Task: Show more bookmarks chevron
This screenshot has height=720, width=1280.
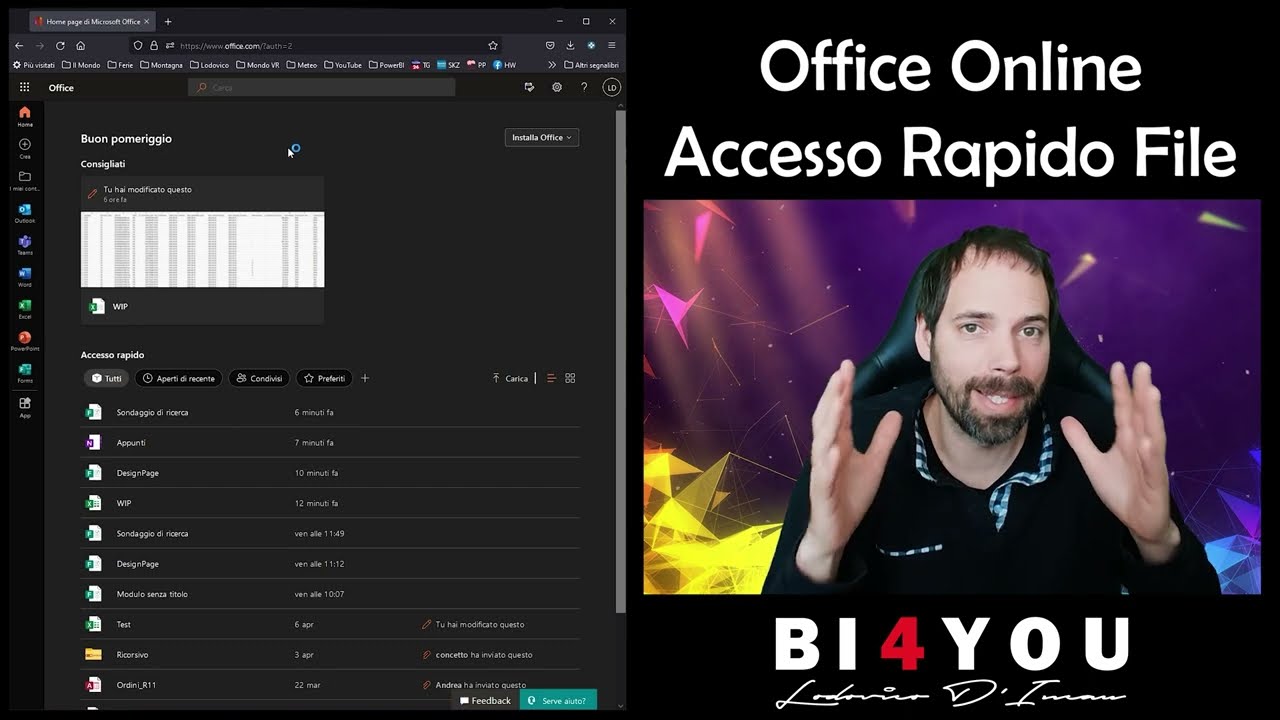Action: pos(552,65)
